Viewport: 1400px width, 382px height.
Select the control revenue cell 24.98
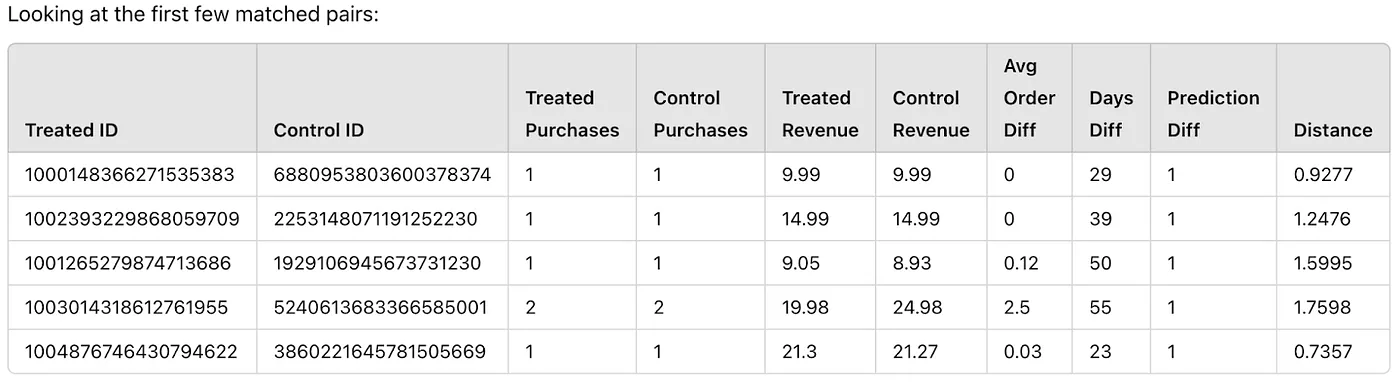click(917, 308)
